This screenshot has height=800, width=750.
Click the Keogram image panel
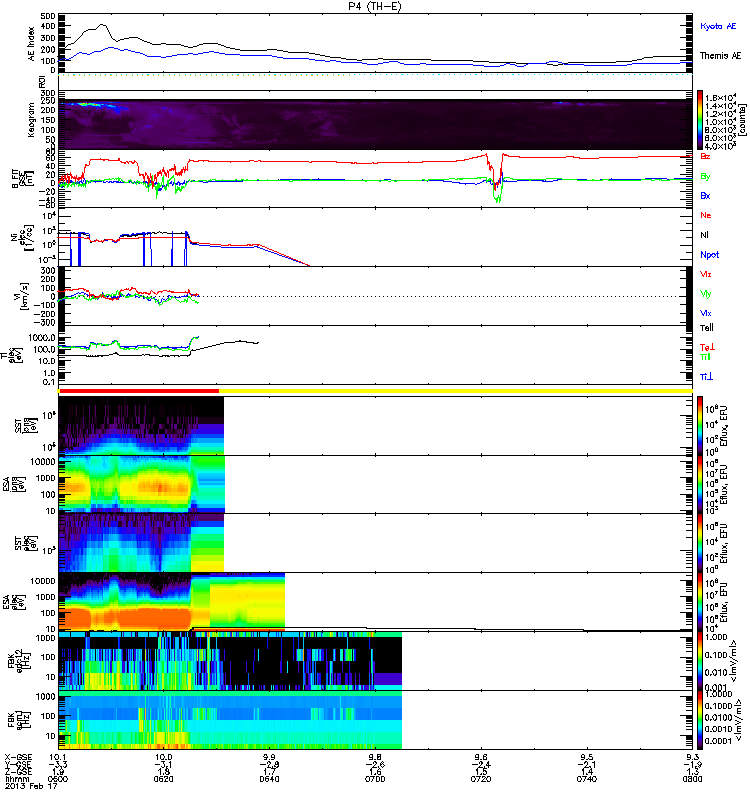(376, 124)
